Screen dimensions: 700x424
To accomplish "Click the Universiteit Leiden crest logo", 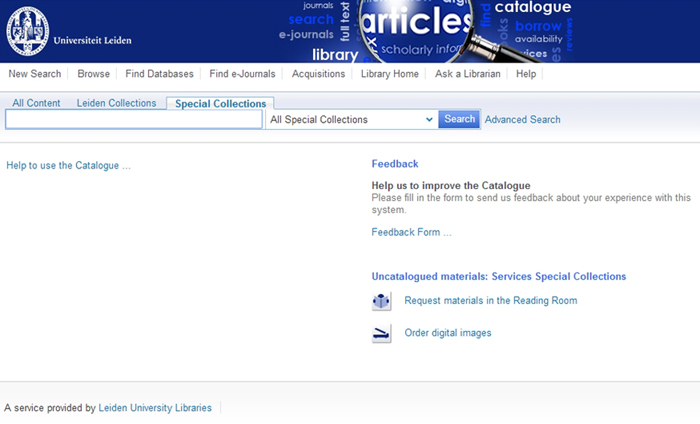I will [x=27, y=31].
